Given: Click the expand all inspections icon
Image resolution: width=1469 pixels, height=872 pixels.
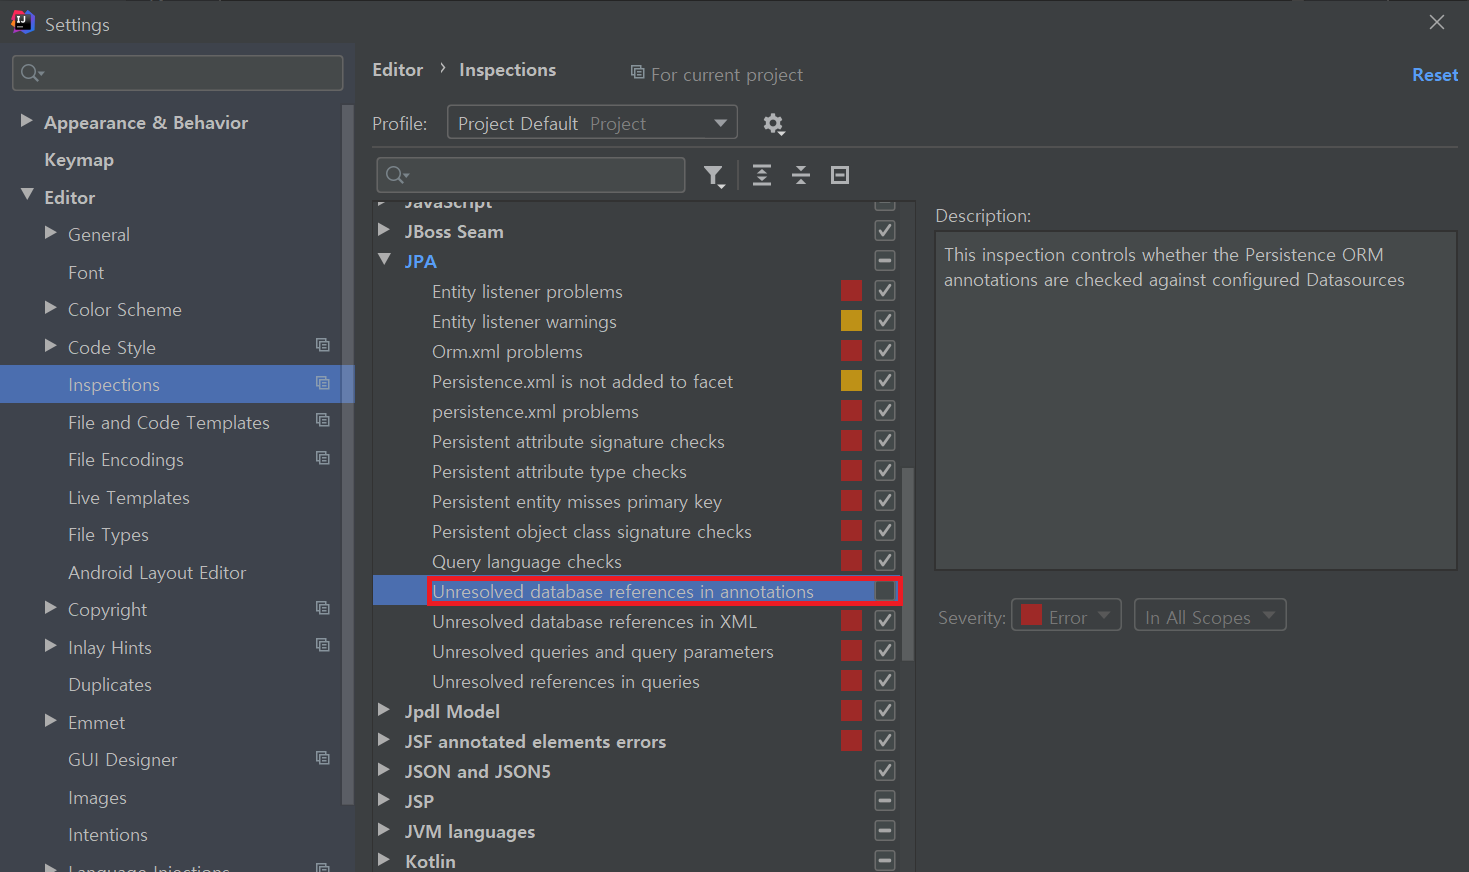Looking at the screenshot, I should pos(761,175).
